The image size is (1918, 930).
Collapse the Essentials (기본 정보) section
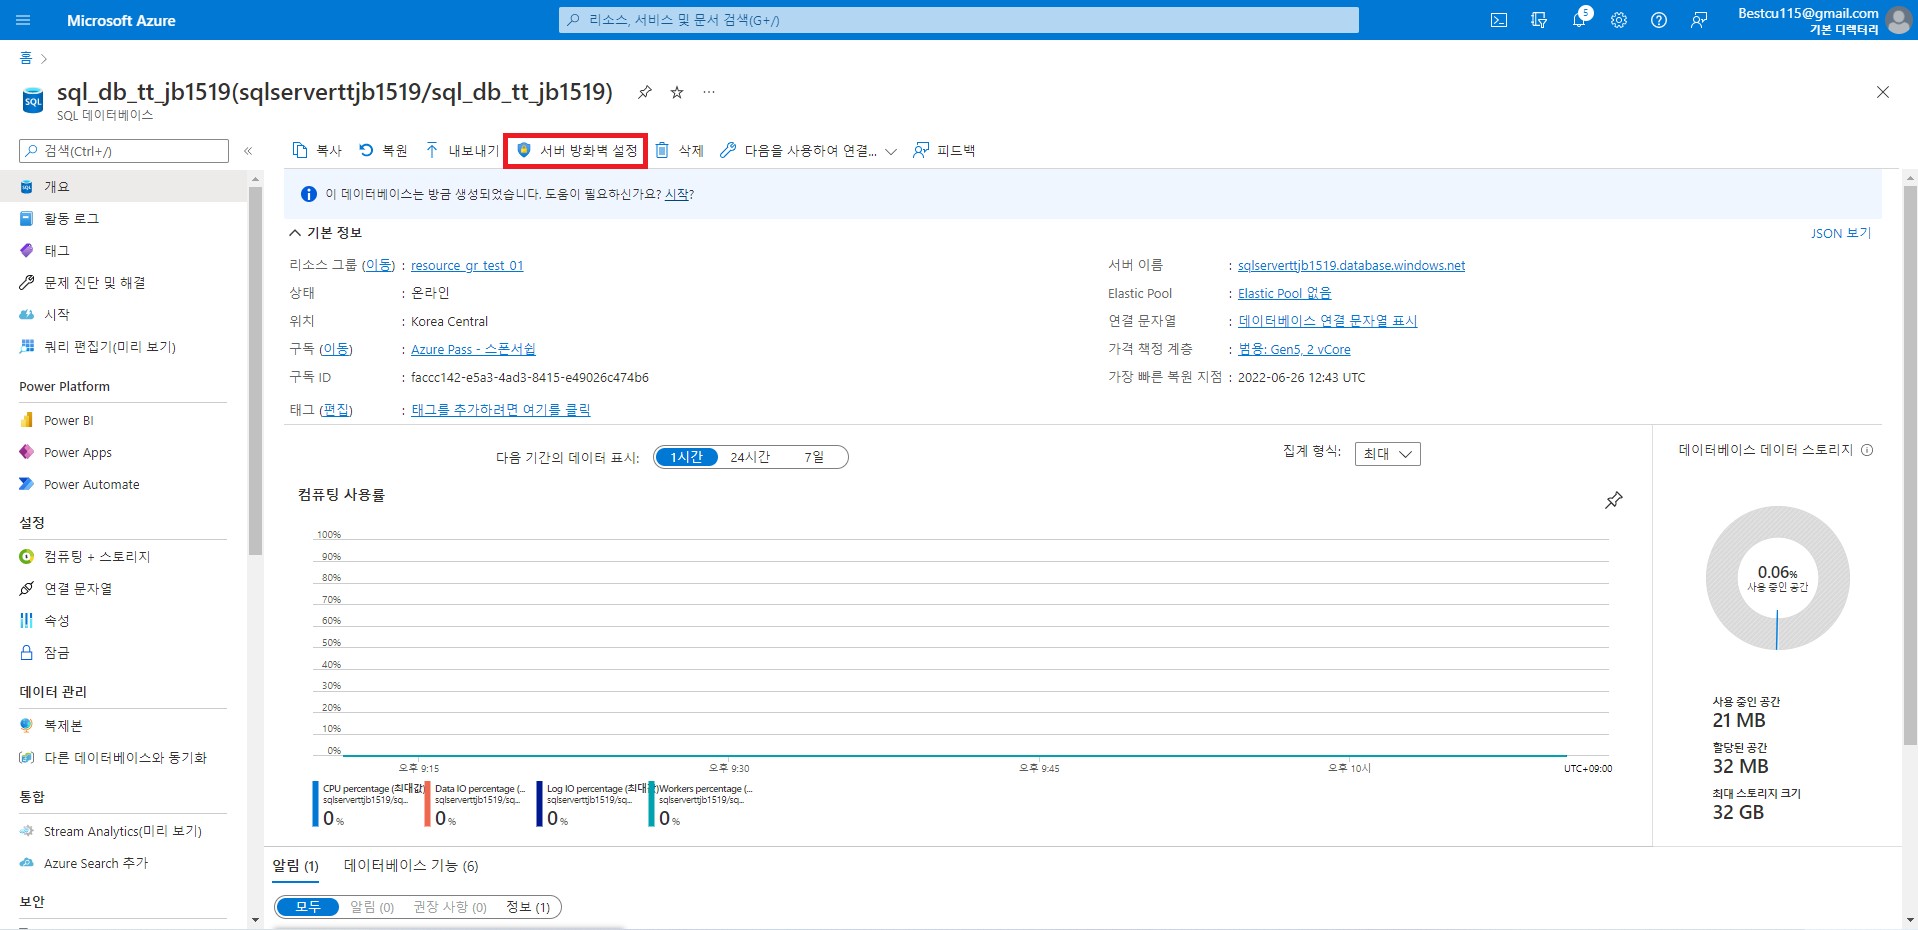pyautogui.click(x=326, y=232)
